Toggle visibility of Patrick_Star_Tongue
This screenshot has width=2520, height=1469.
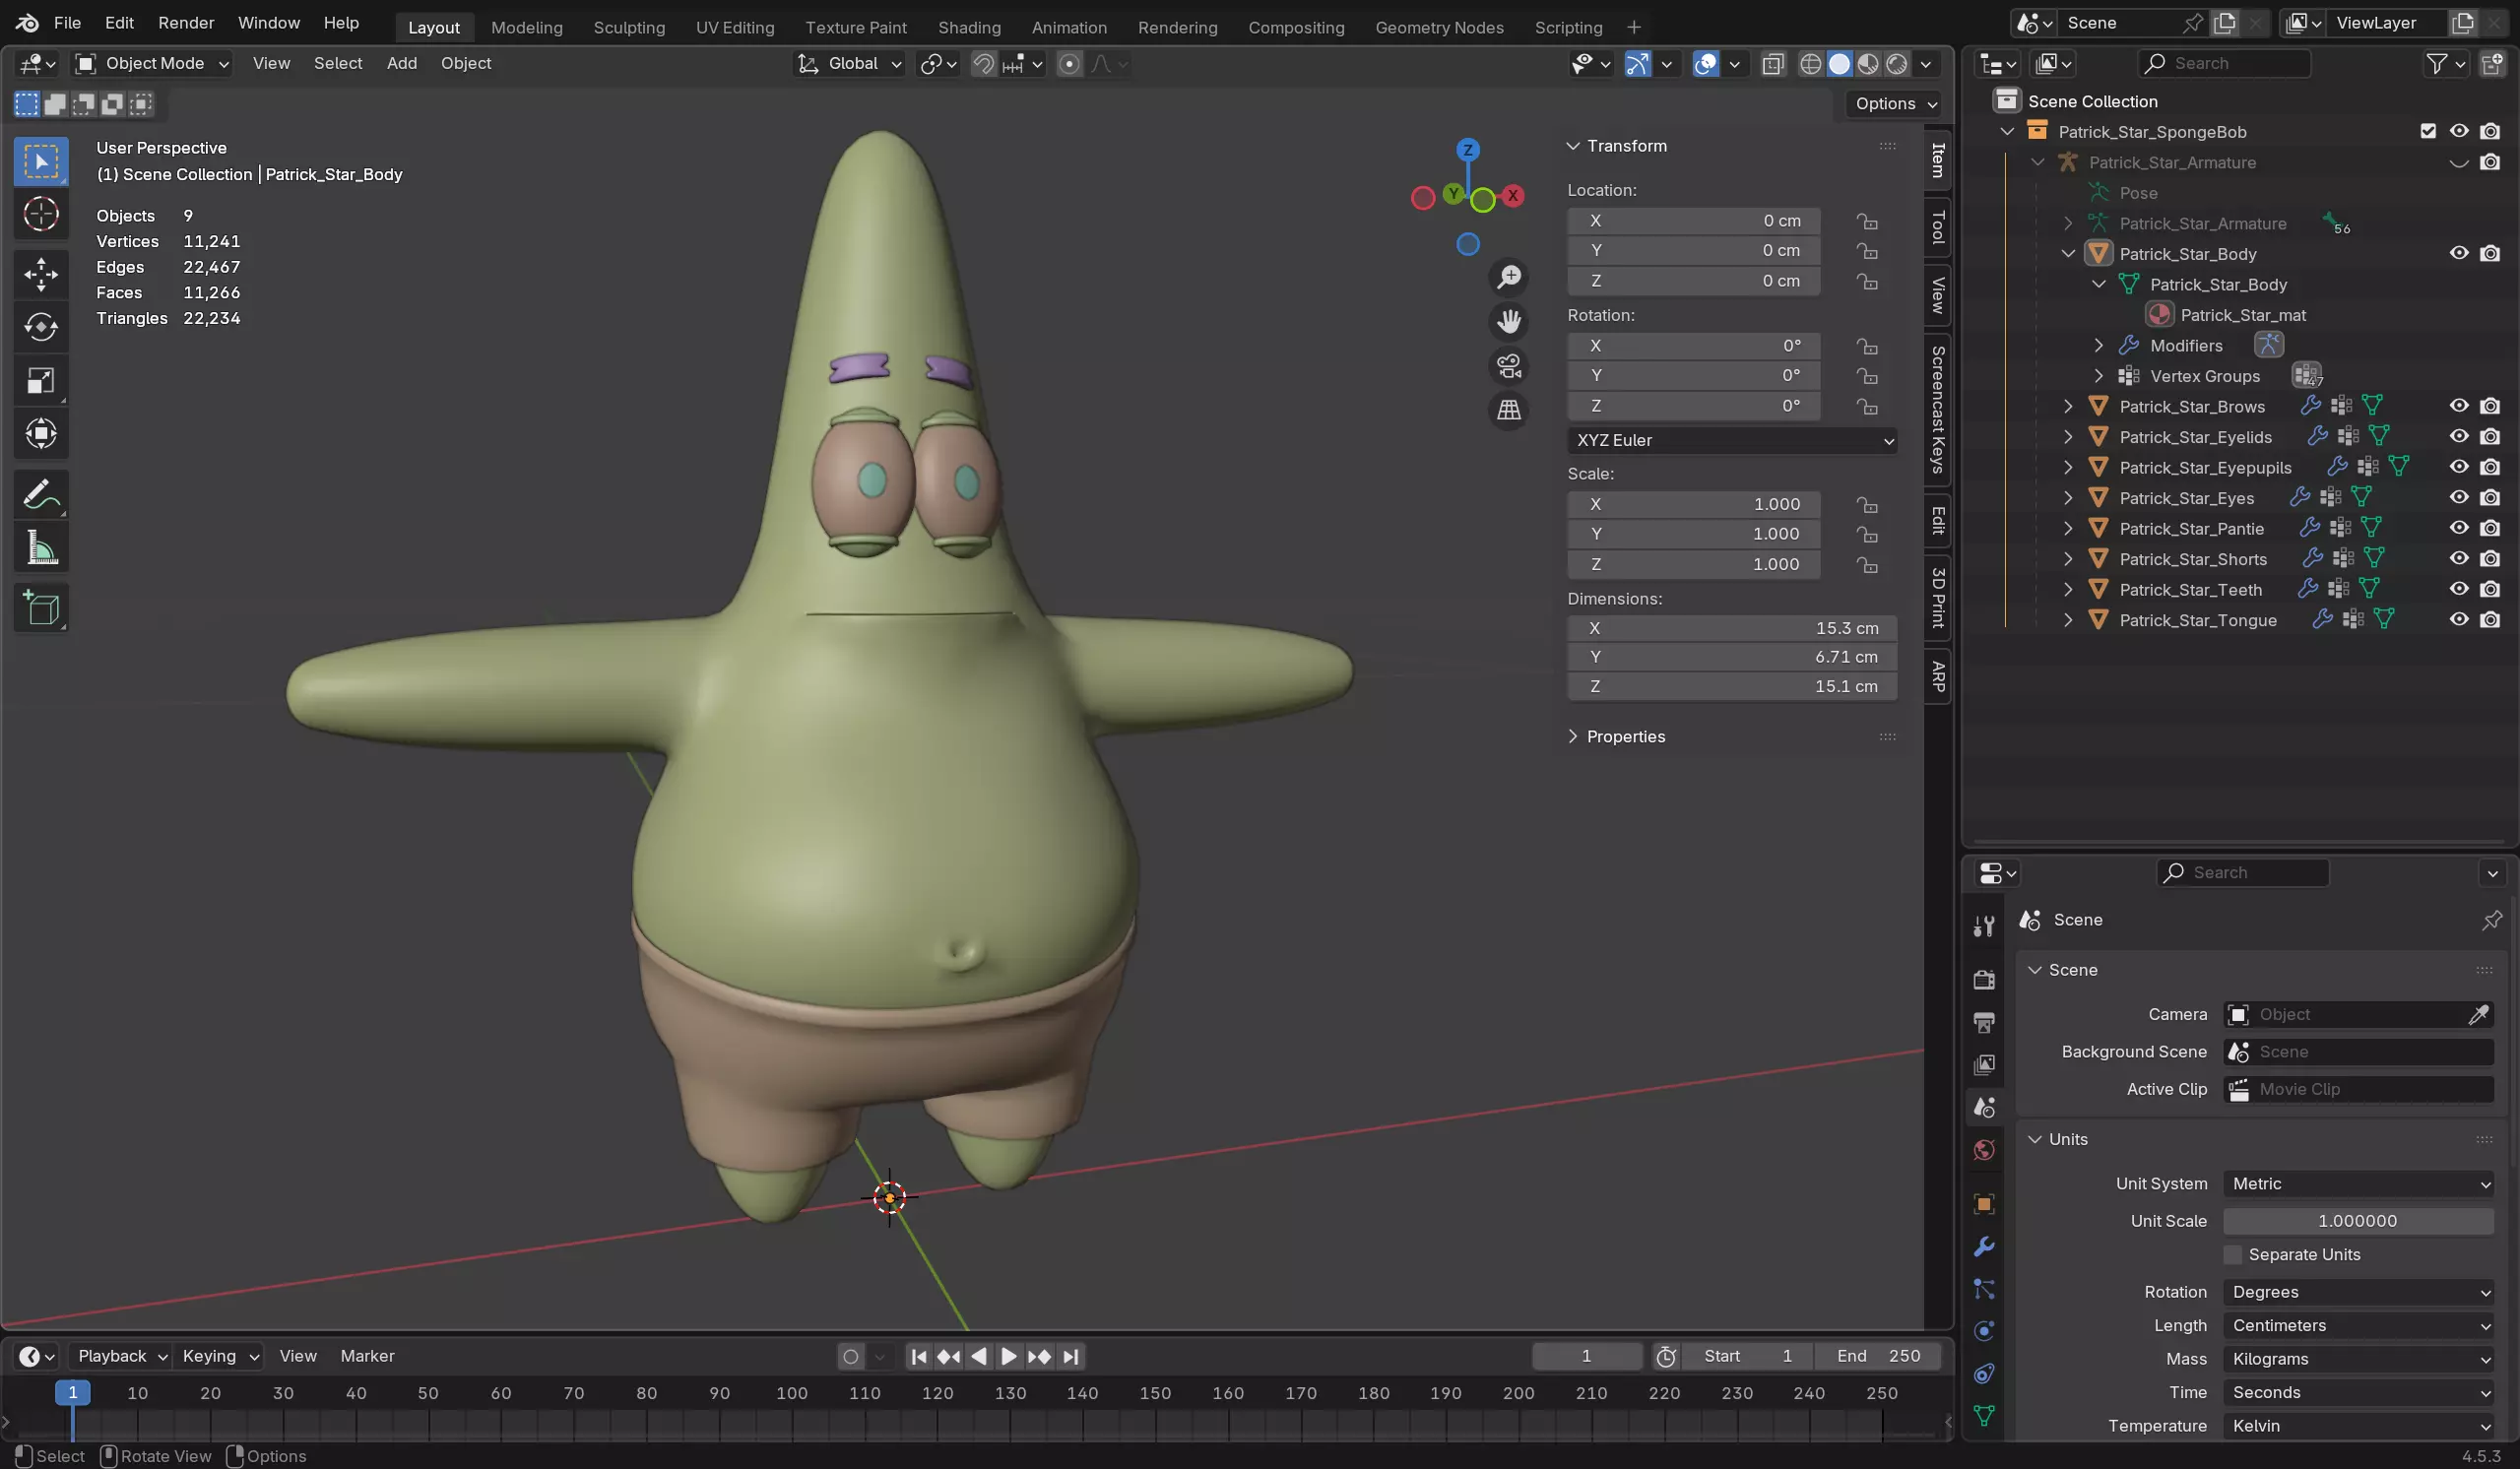click(2459, 620)
